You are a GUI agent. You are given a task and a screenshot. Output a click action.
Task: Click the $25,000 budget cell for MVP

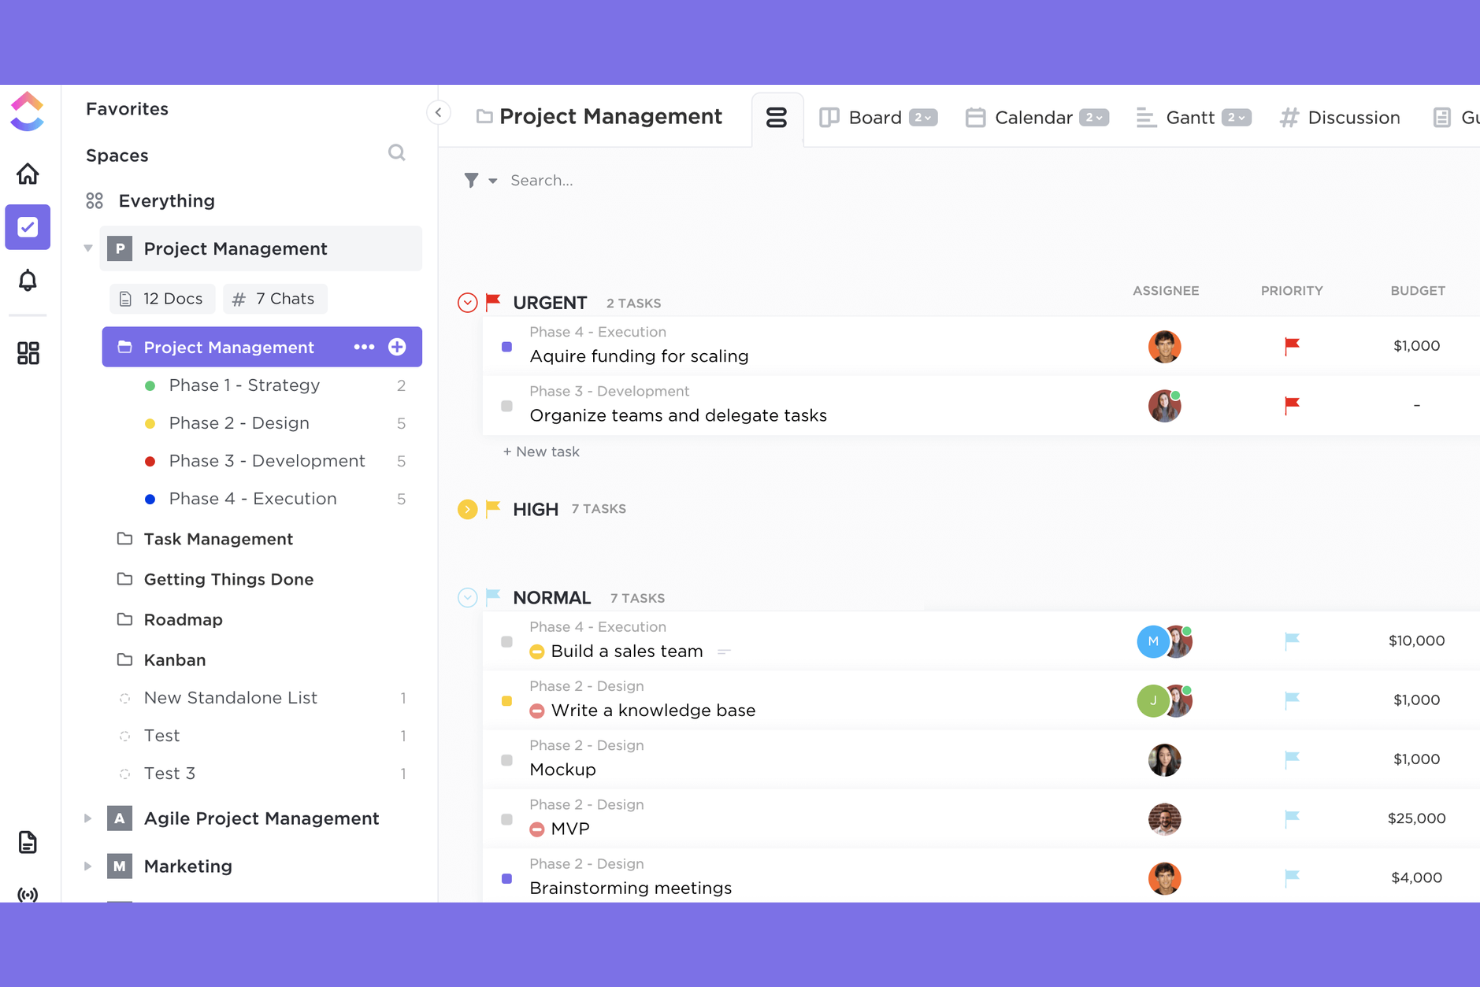pos(1416,818)
